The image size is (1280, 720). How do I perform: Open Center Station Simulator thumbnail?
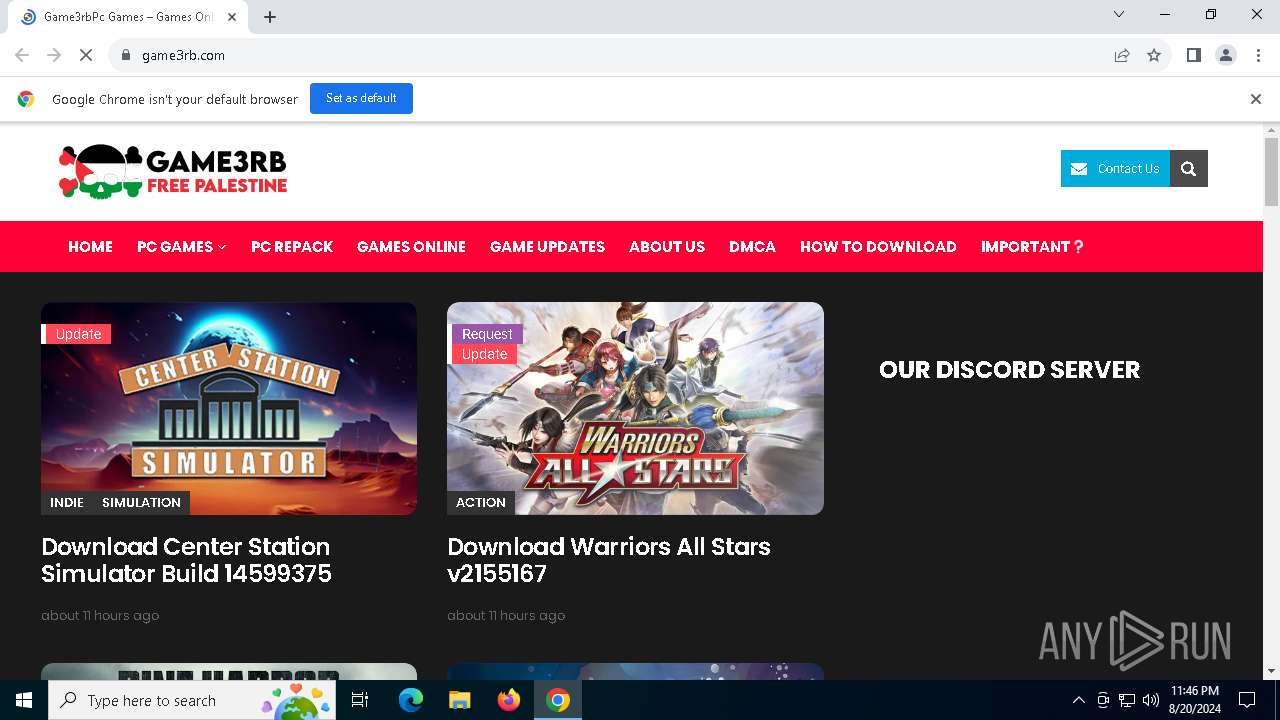tap(229, 408)
